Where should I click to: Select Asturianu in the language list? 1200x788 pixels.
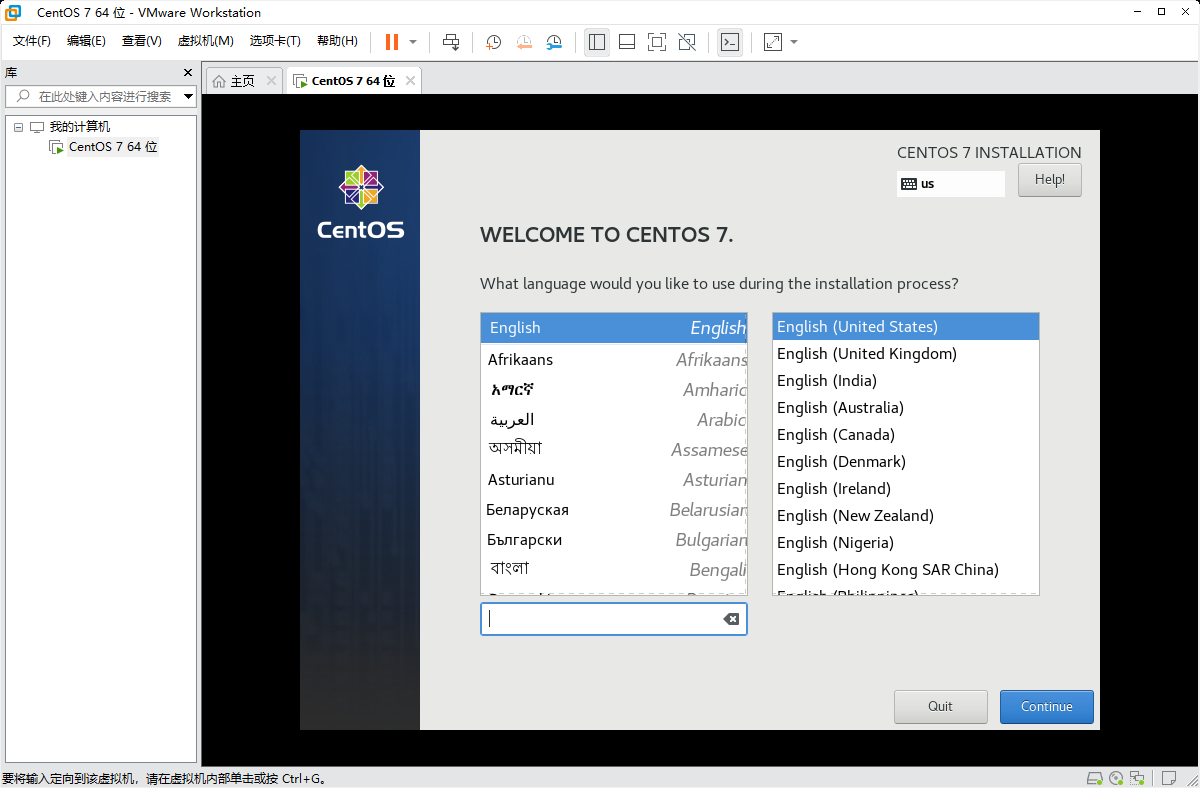(x=614, y=480)
